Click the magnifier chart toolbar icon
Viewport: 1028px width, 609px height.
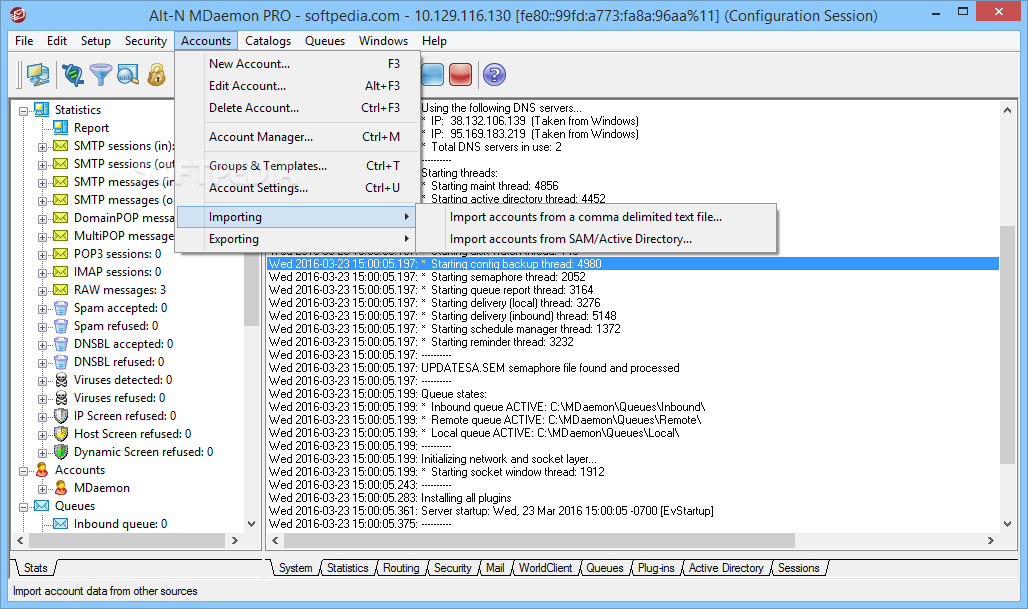[128, 75]
